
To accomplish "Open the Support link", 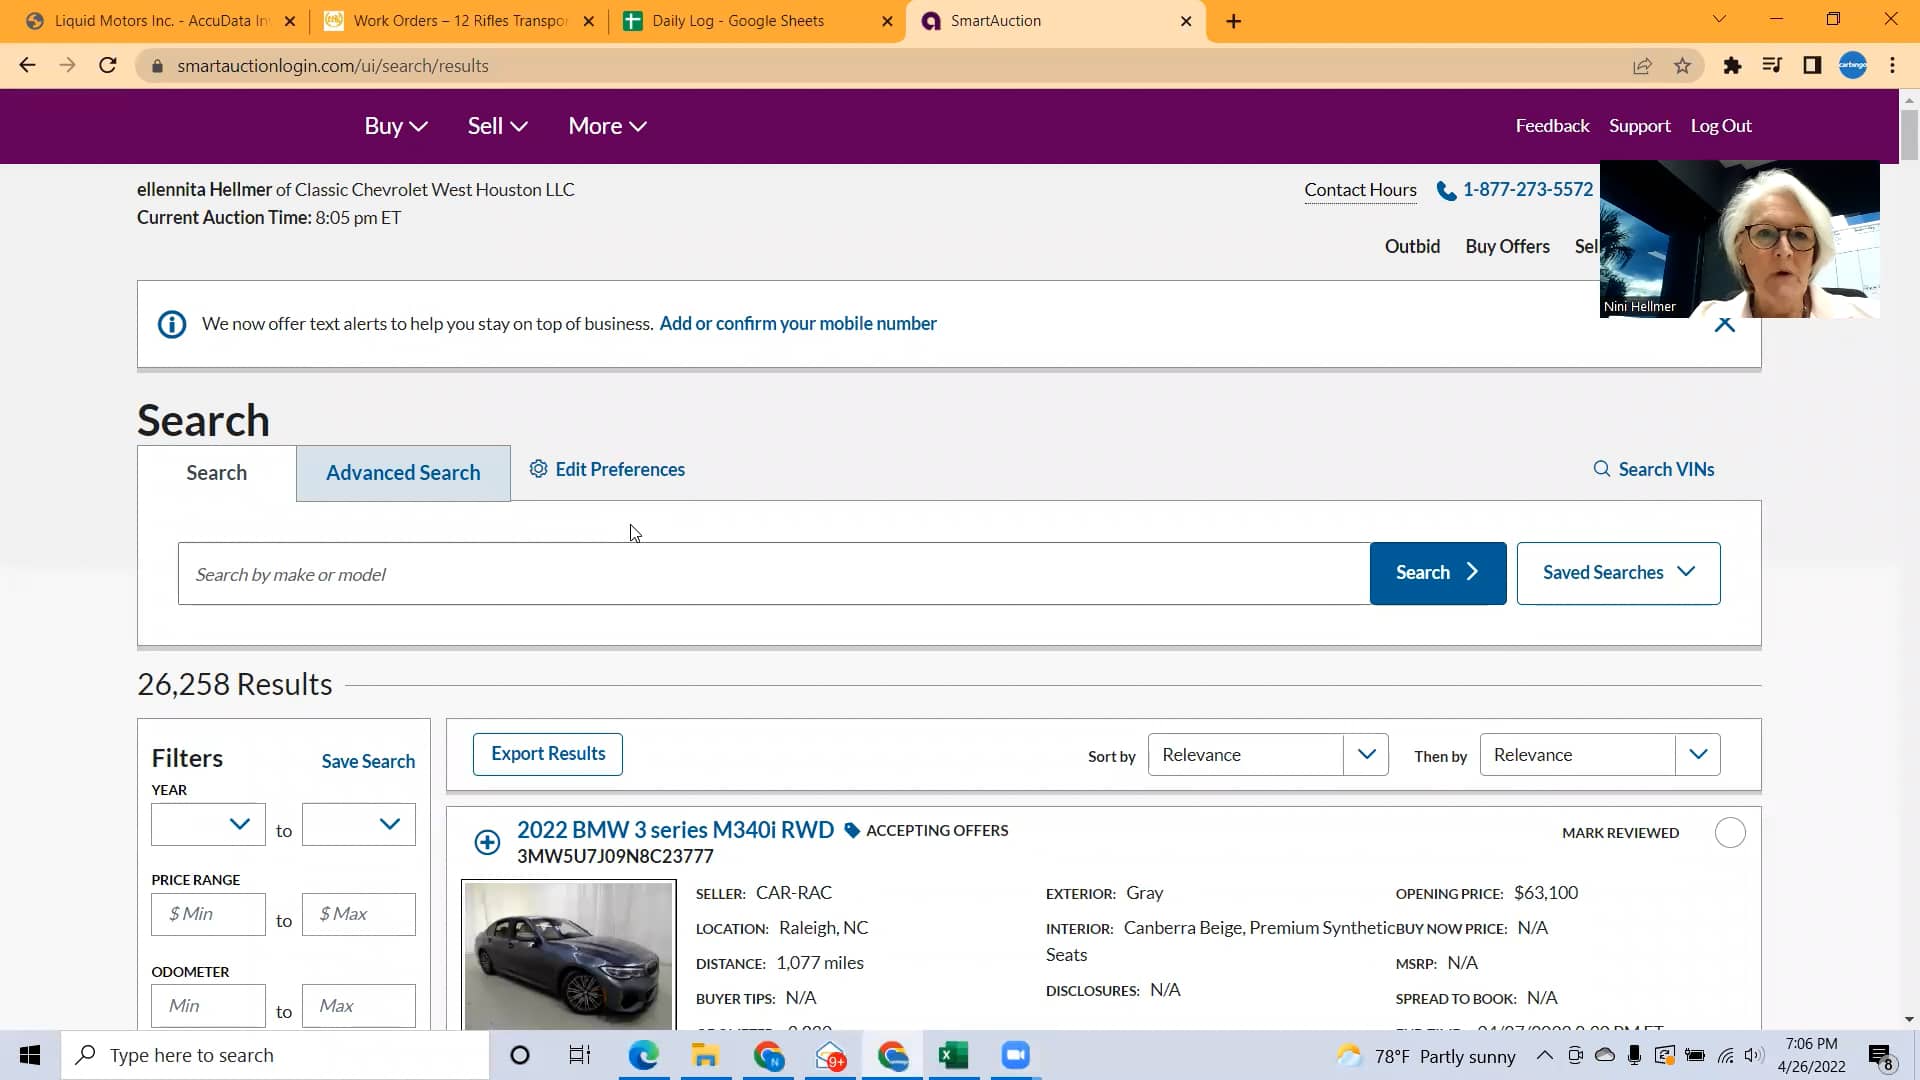I will [1639, 126].
